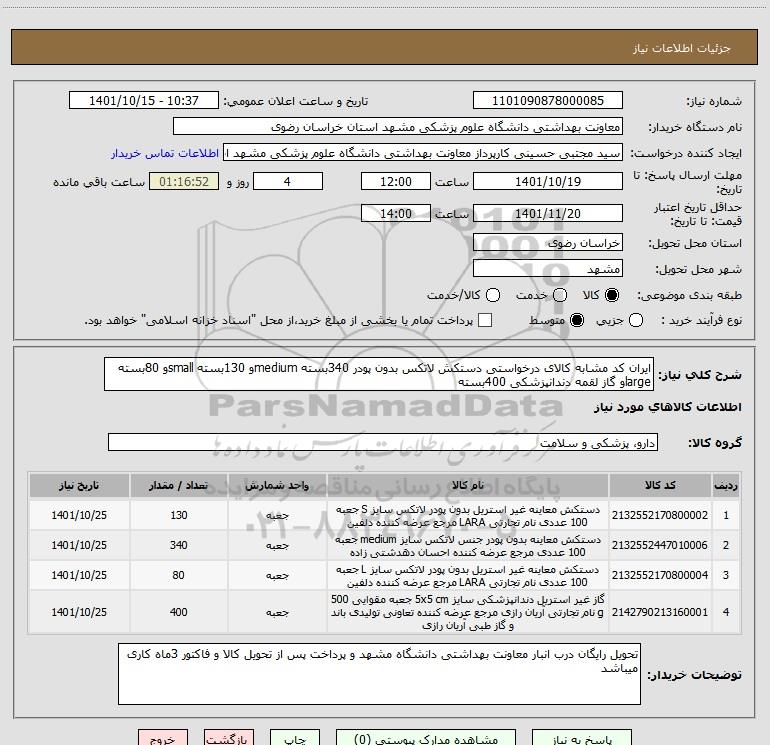Click the چاپ print button
The width and height of the screenshot is (770, 745).
coord(295,738)
